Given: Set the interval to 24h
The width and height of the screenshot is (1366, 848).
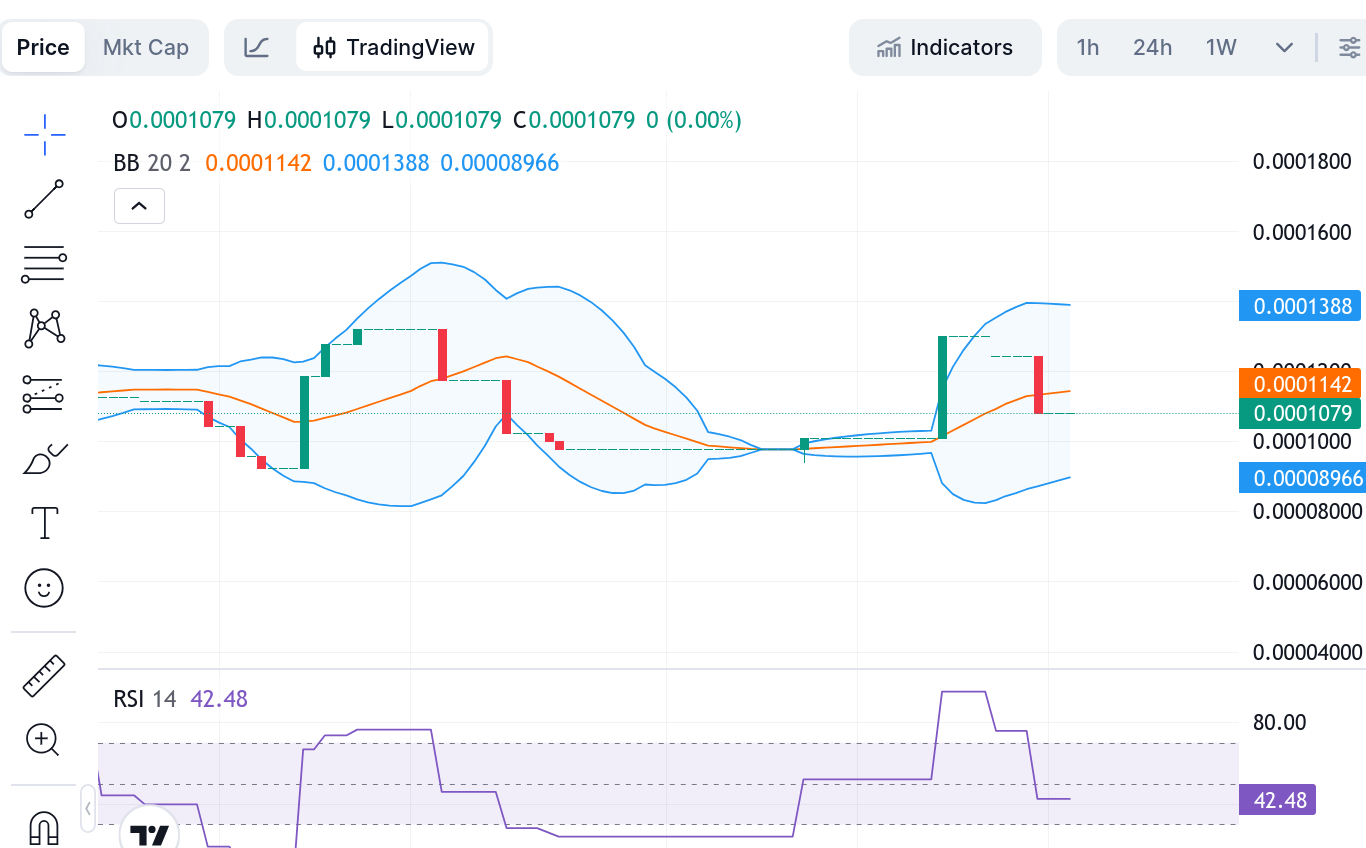Looking at the screenshot, I should [1152, 47].
